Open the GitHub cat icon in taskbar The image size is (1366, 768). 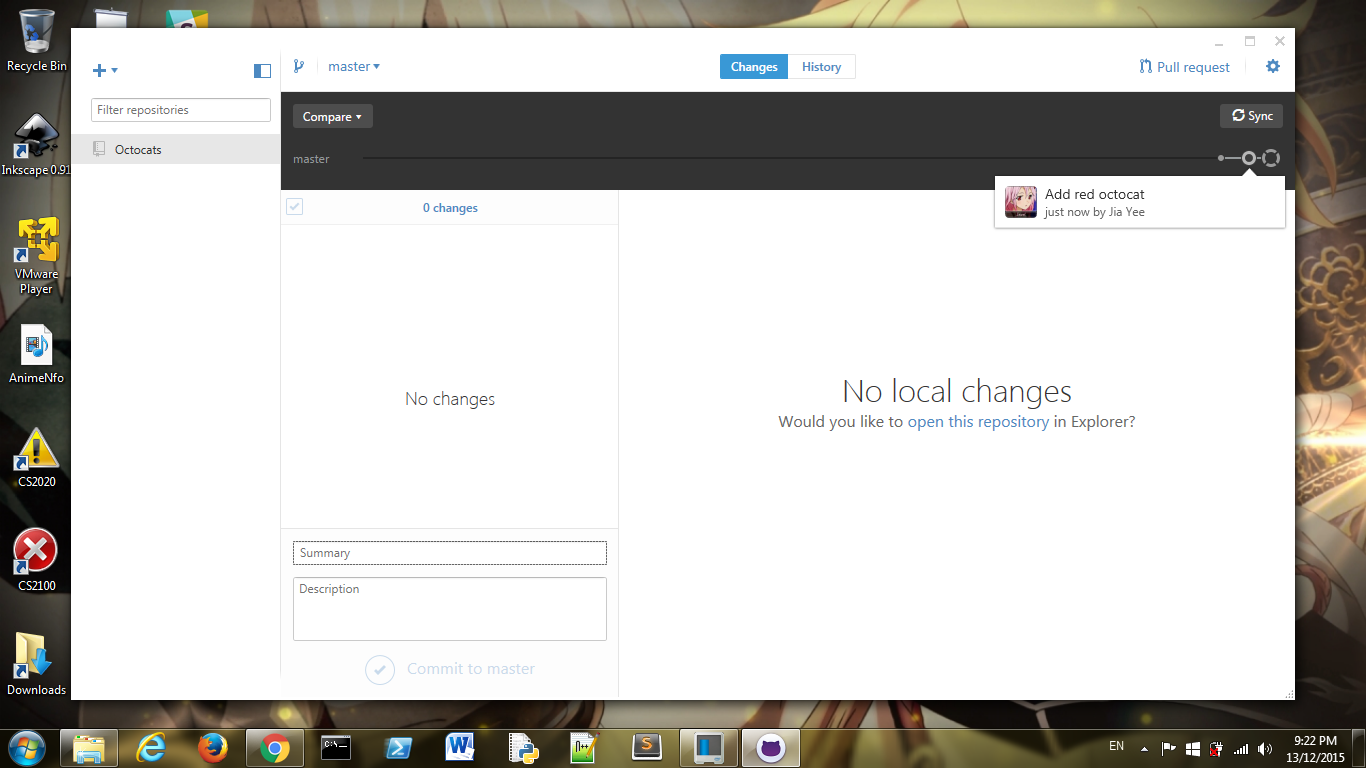(x=771, y=747)
